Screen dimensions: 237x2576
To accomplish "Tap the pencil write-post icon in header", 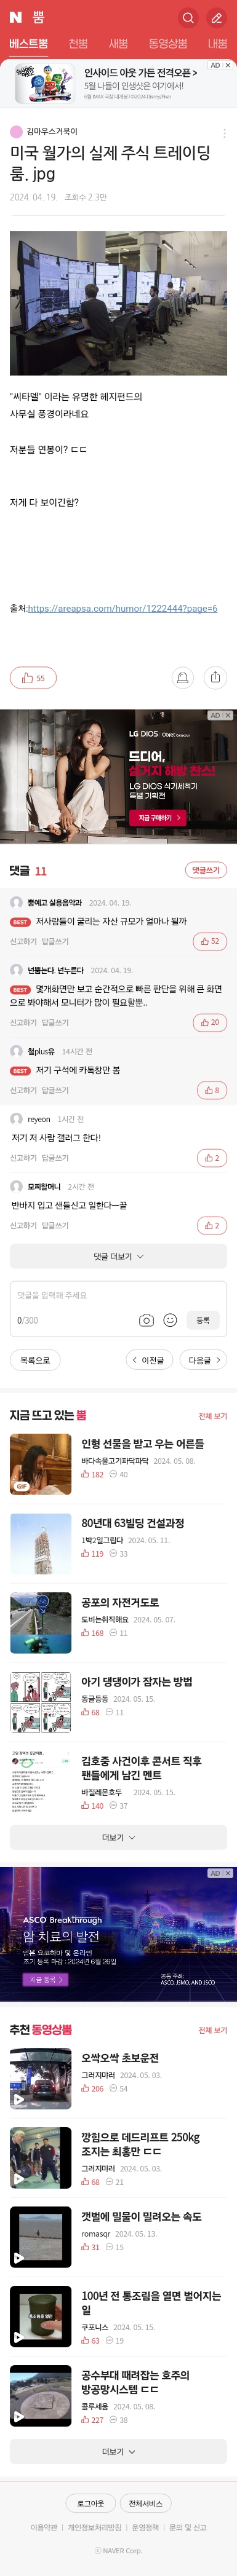I will (216, 17).
